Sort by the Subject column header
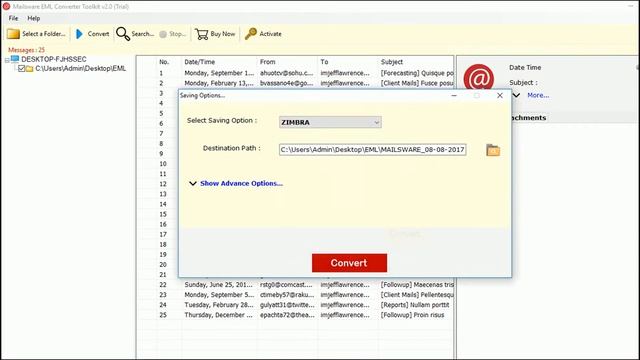Viewport: 640px width, 360px height. [x=392, y=62]
